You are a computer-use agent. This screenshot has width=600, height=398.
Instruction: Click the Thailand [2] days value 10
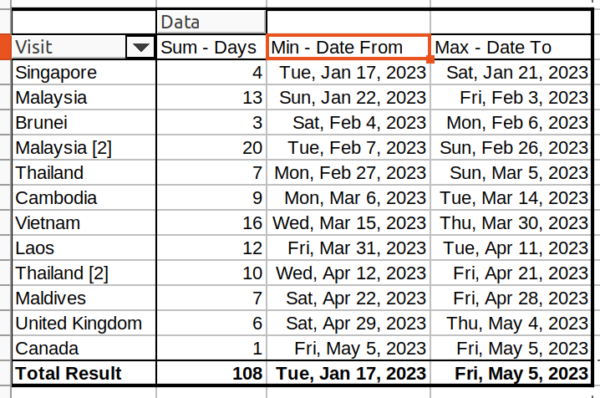(211, 273)
